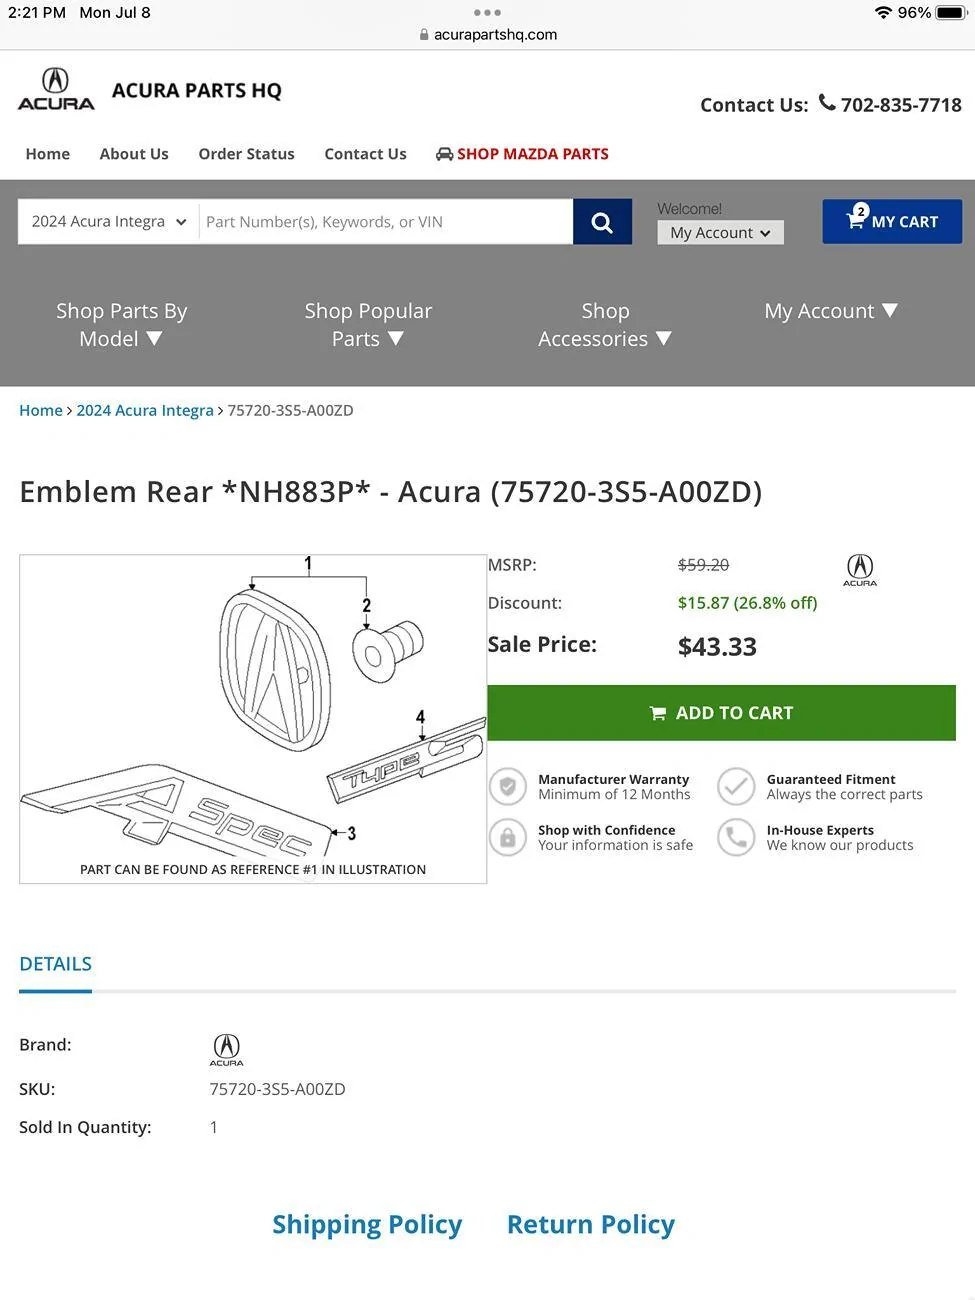The height and width of the screenshot is (1300, 975).
Task: Open the Return Policy link
Action: pos(590,1225)
